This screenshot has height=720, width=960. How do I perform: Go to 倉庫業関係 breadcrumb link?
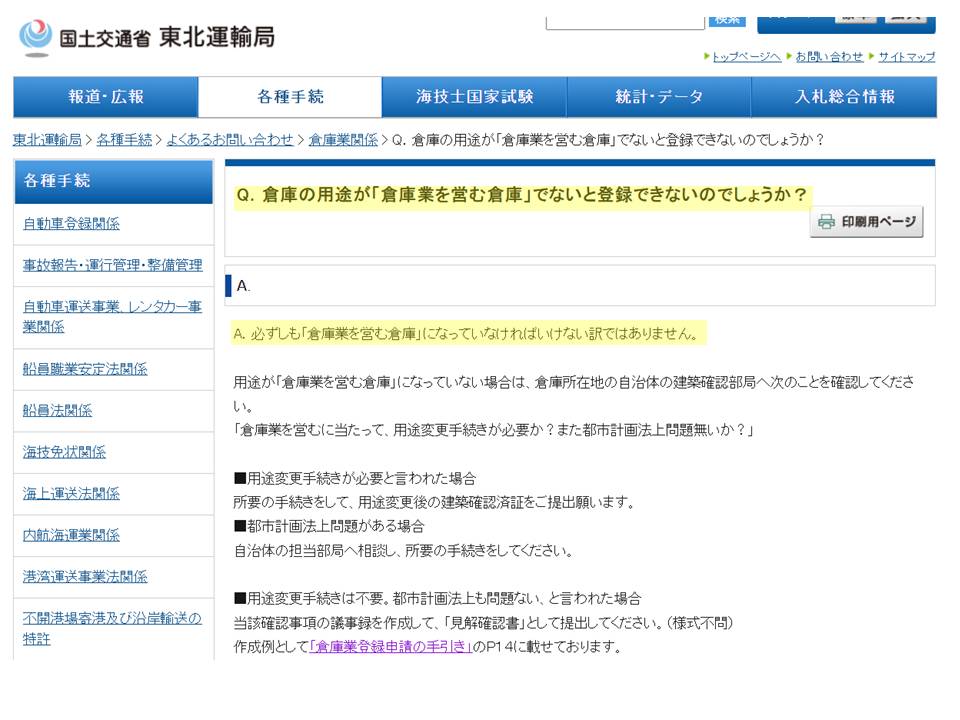point(343,139)
